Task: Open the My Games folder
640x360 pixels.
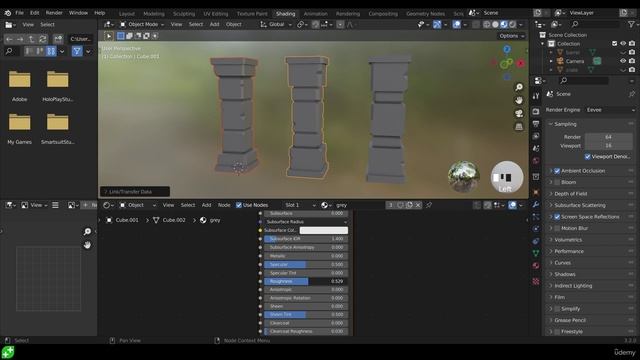Action: pos(19,128)
